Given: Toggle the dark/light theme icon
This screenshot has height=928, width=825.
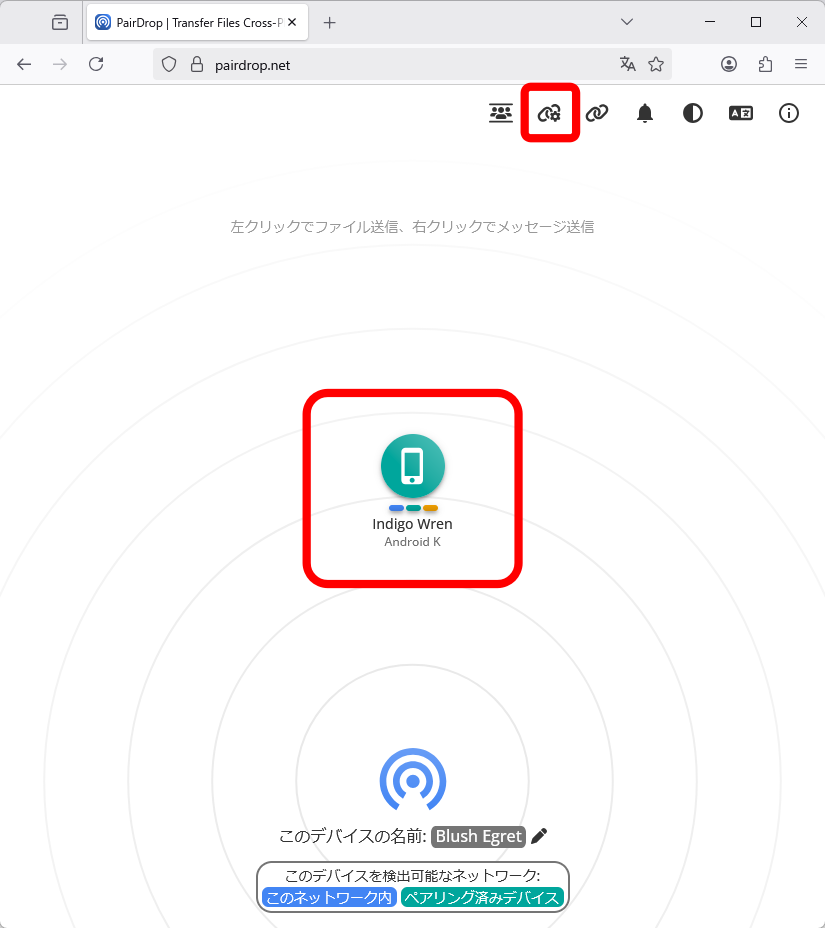Looking at the screenshot, I should 693,113.
